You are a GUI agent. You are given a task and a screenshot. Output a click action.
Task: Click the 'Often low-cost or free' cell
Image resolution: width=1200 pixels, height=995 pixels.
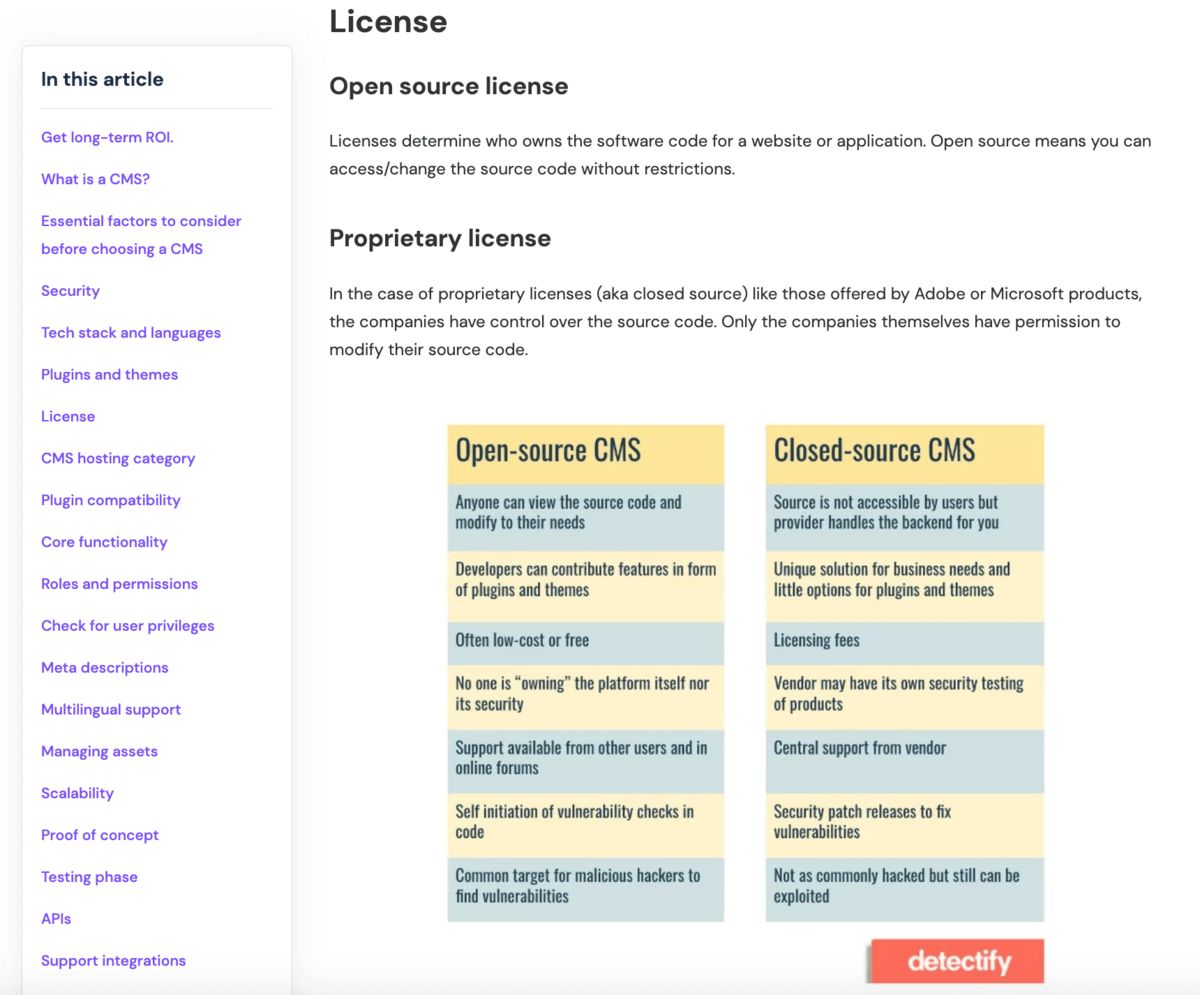(586, 642)
